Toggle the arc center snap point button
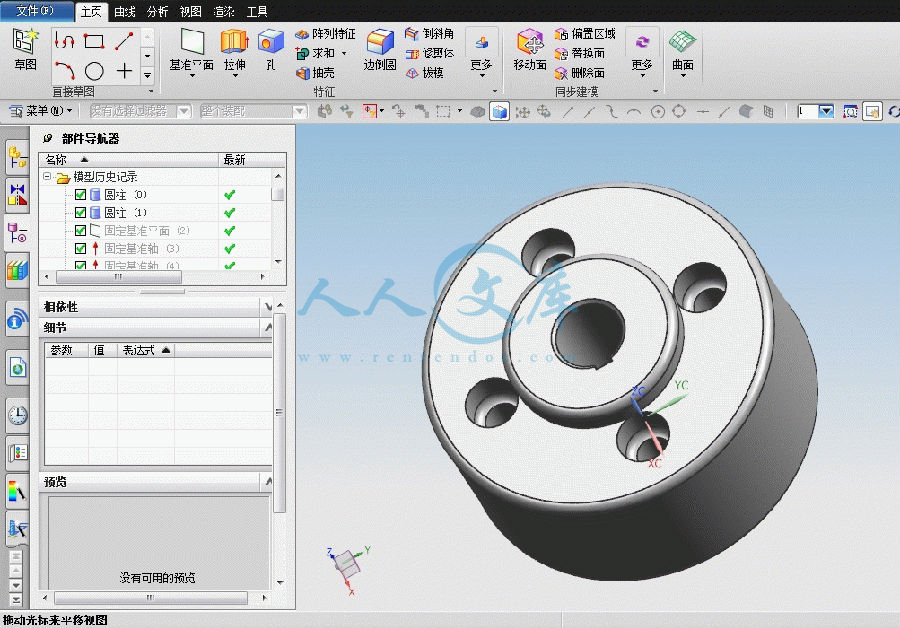Viewport: 900px width, 628px height. pyautogui.click(x=657, y=111)
